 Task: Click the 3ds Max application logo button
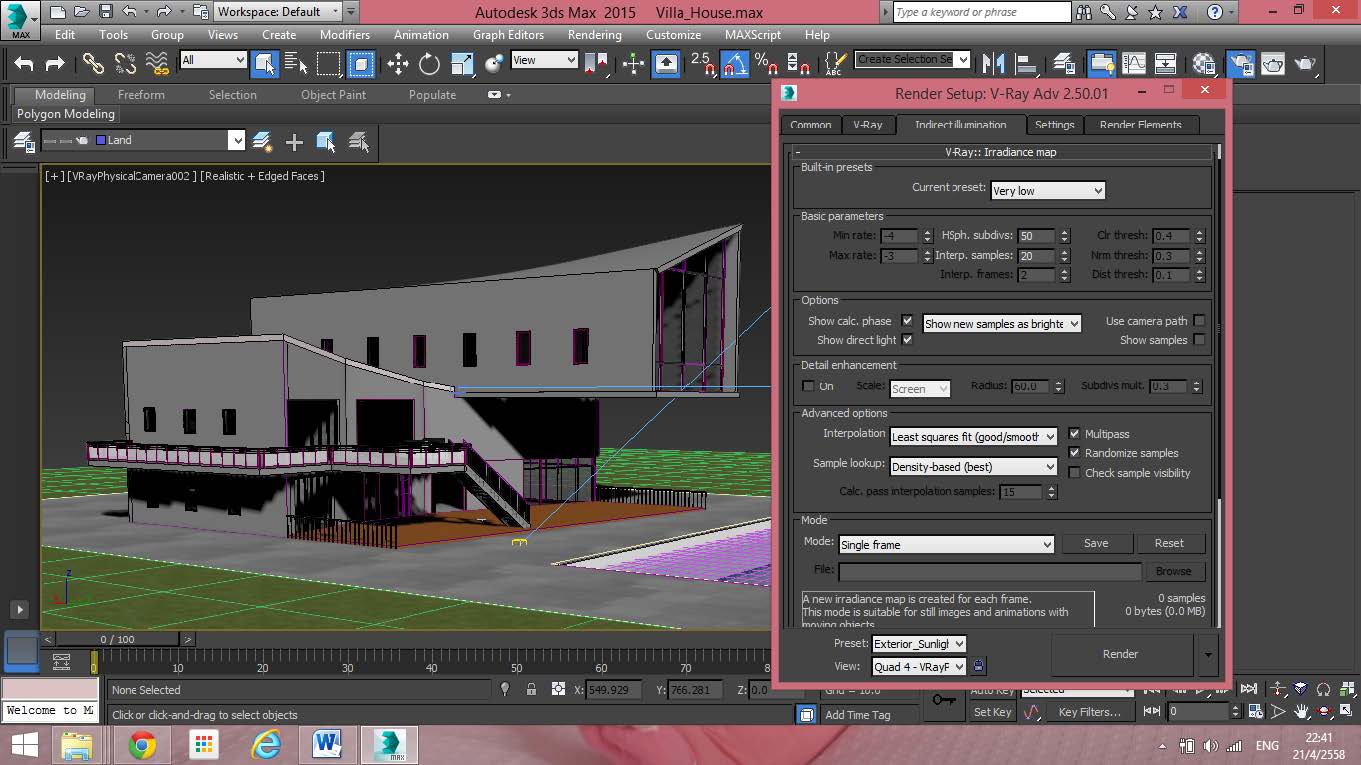coord(20,19)
